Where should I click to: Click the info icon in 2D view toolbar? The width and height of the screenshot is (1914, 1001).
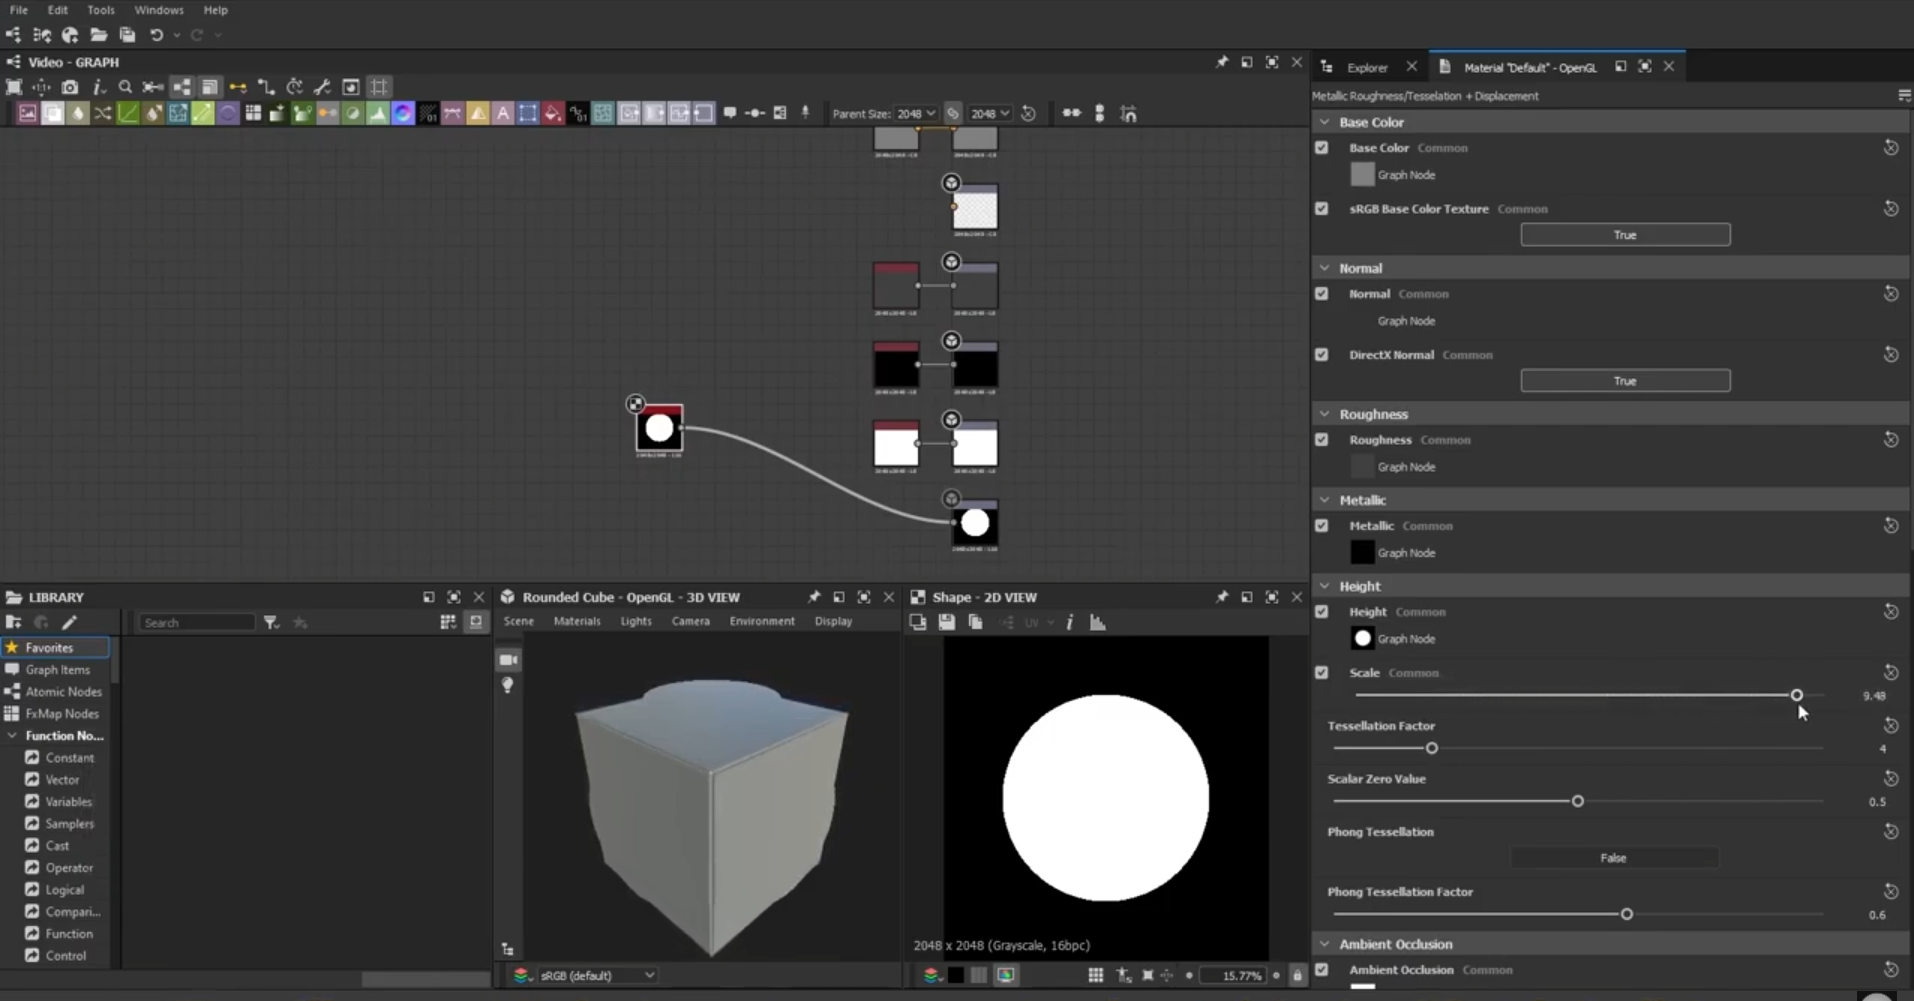[x=1069, y=622]
